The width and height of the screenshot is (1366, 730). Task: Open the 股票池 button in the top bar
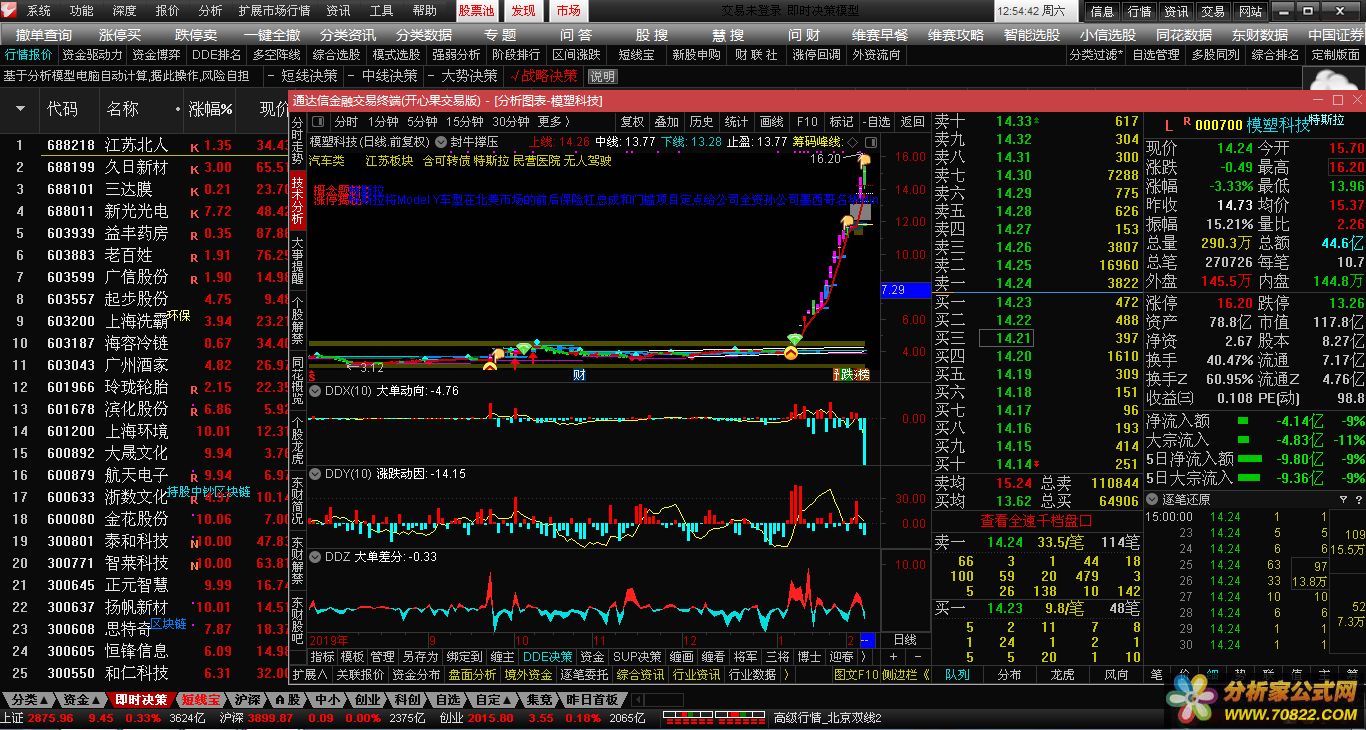(477, 11)
